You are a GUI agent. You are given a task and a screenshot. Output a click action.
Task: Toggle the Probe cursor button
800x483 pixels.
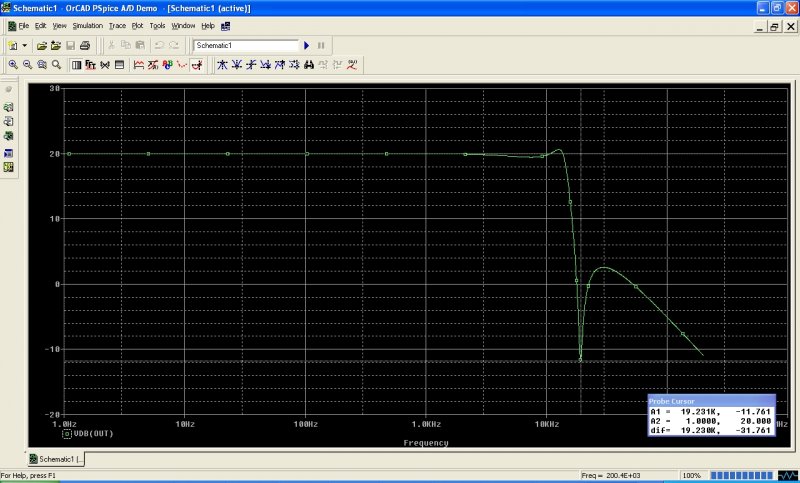[x=196, y=65]
